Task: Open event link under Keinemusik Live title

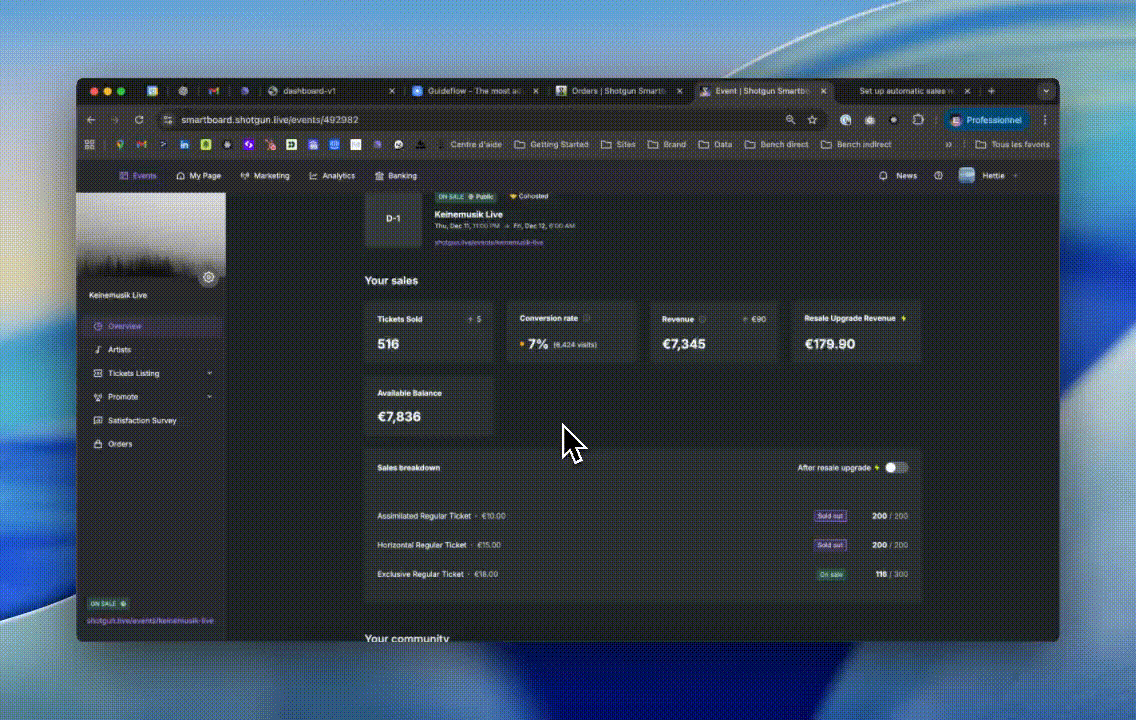Action: [x=489, y=243]
